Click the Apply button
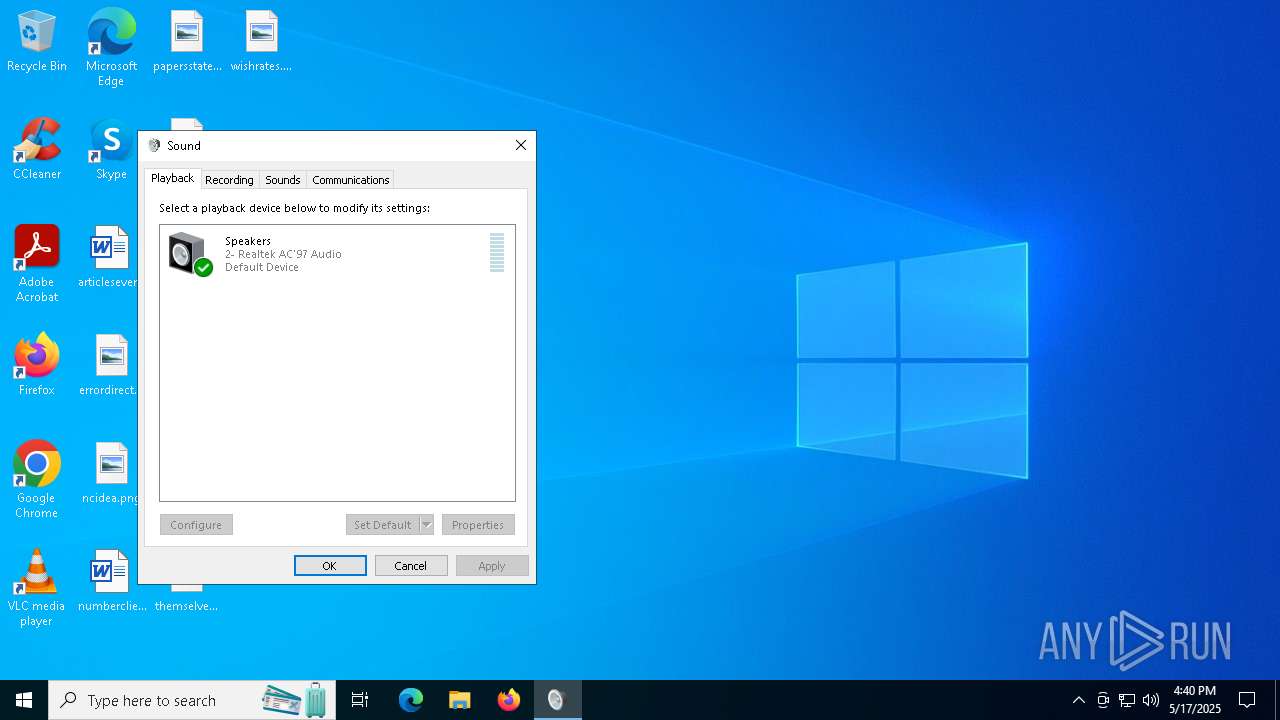The width and height of the screenshot is (1280, 720). (492, 566)
